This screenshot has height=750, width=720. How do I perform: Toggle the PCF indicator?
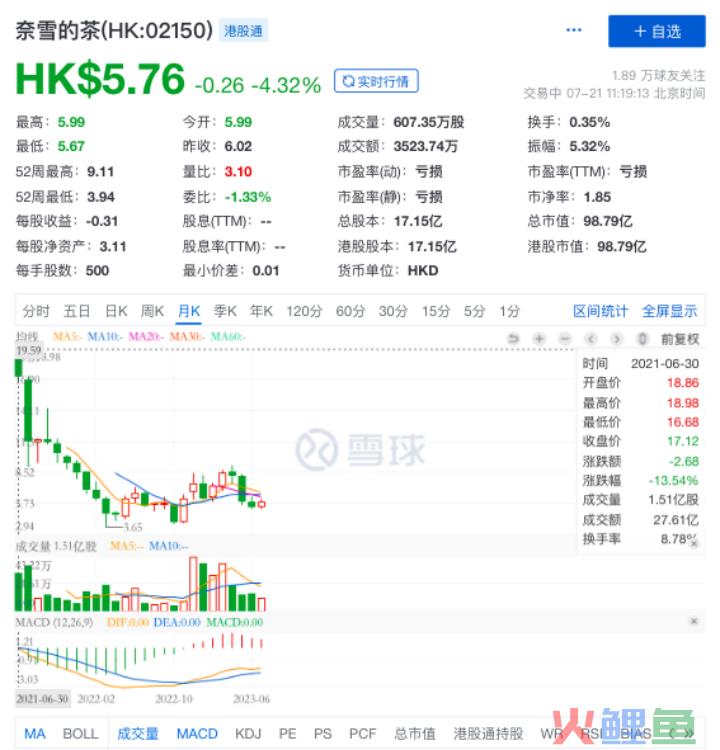click(x=363, y=734)
